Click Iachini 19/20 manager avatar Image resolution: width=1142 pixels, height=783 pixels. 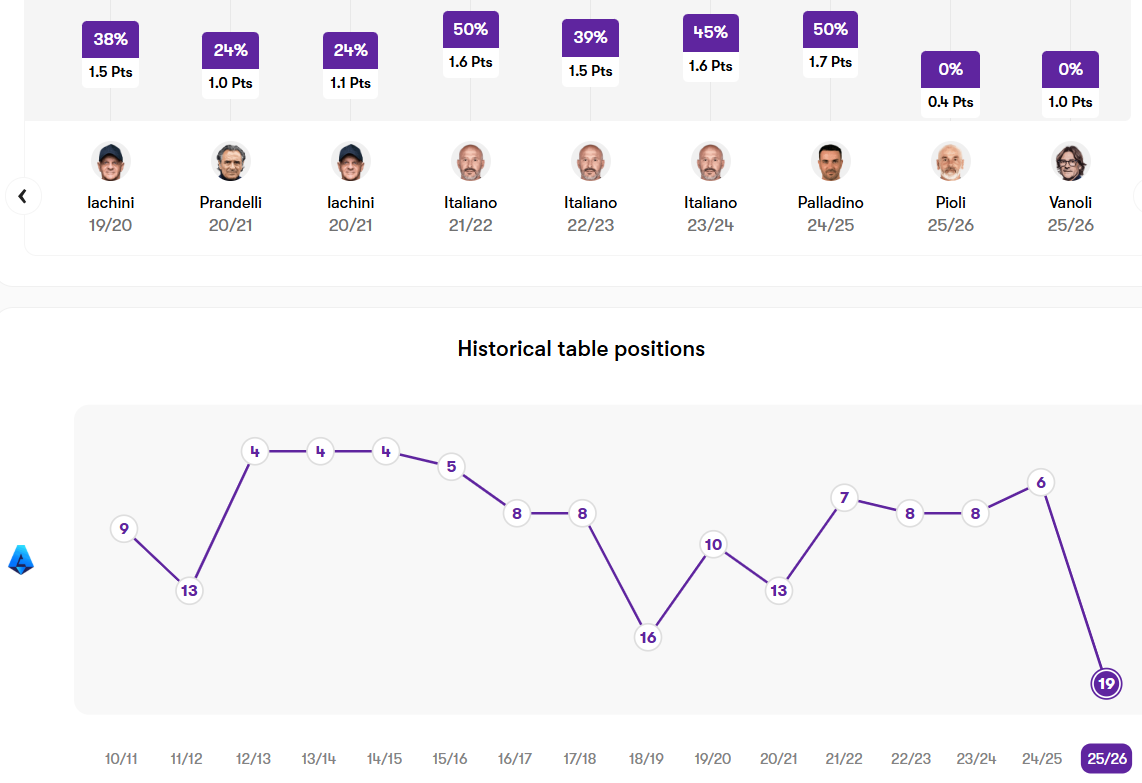pyautogui.click(x=111, y=162)
